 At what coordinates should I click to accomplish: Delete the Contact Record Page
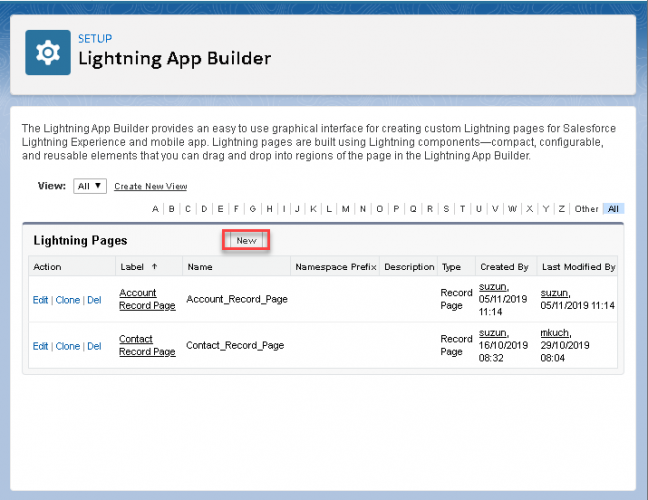94,346
